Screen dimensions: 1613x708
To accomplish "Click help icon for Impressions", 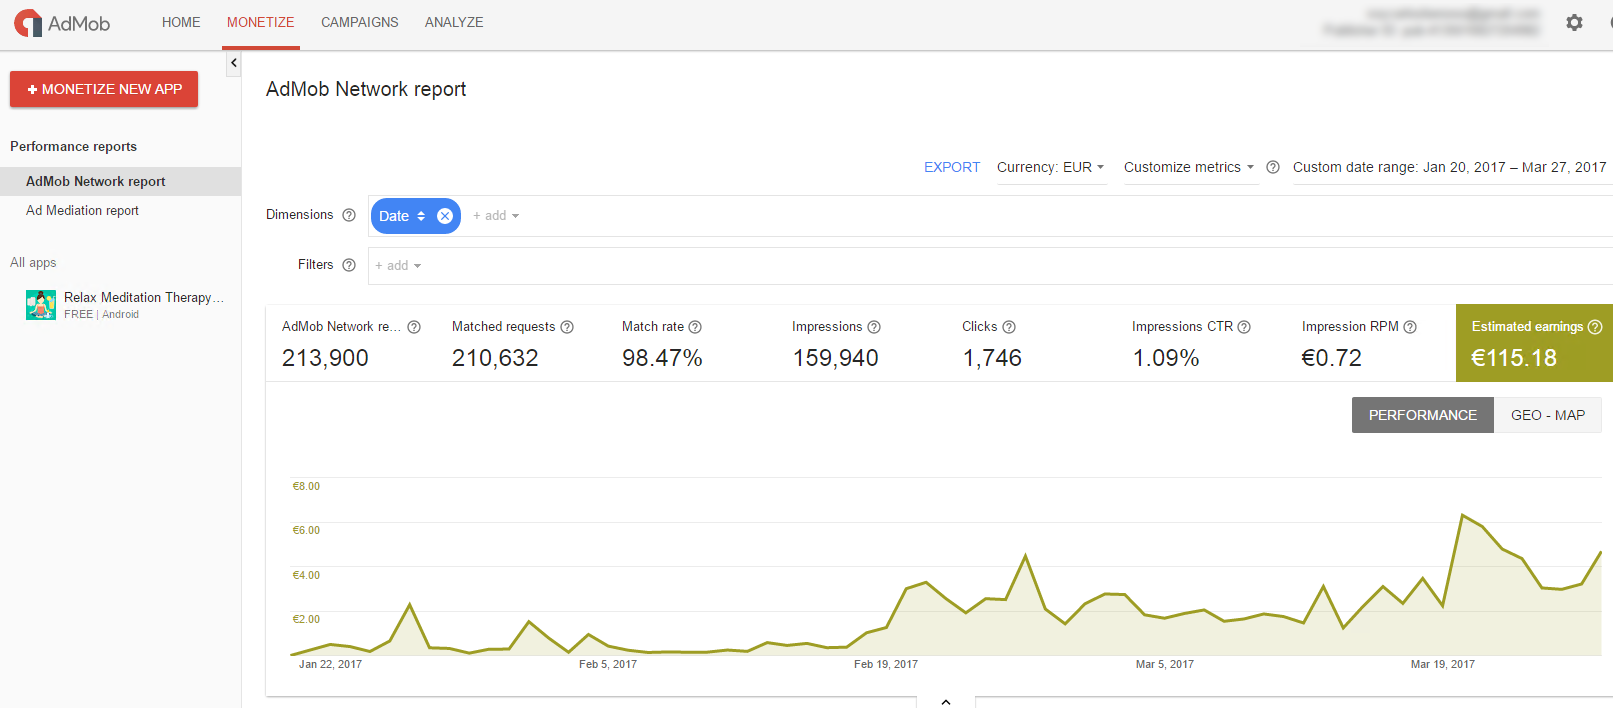I will pyautogui.click(x=874, y=327).
